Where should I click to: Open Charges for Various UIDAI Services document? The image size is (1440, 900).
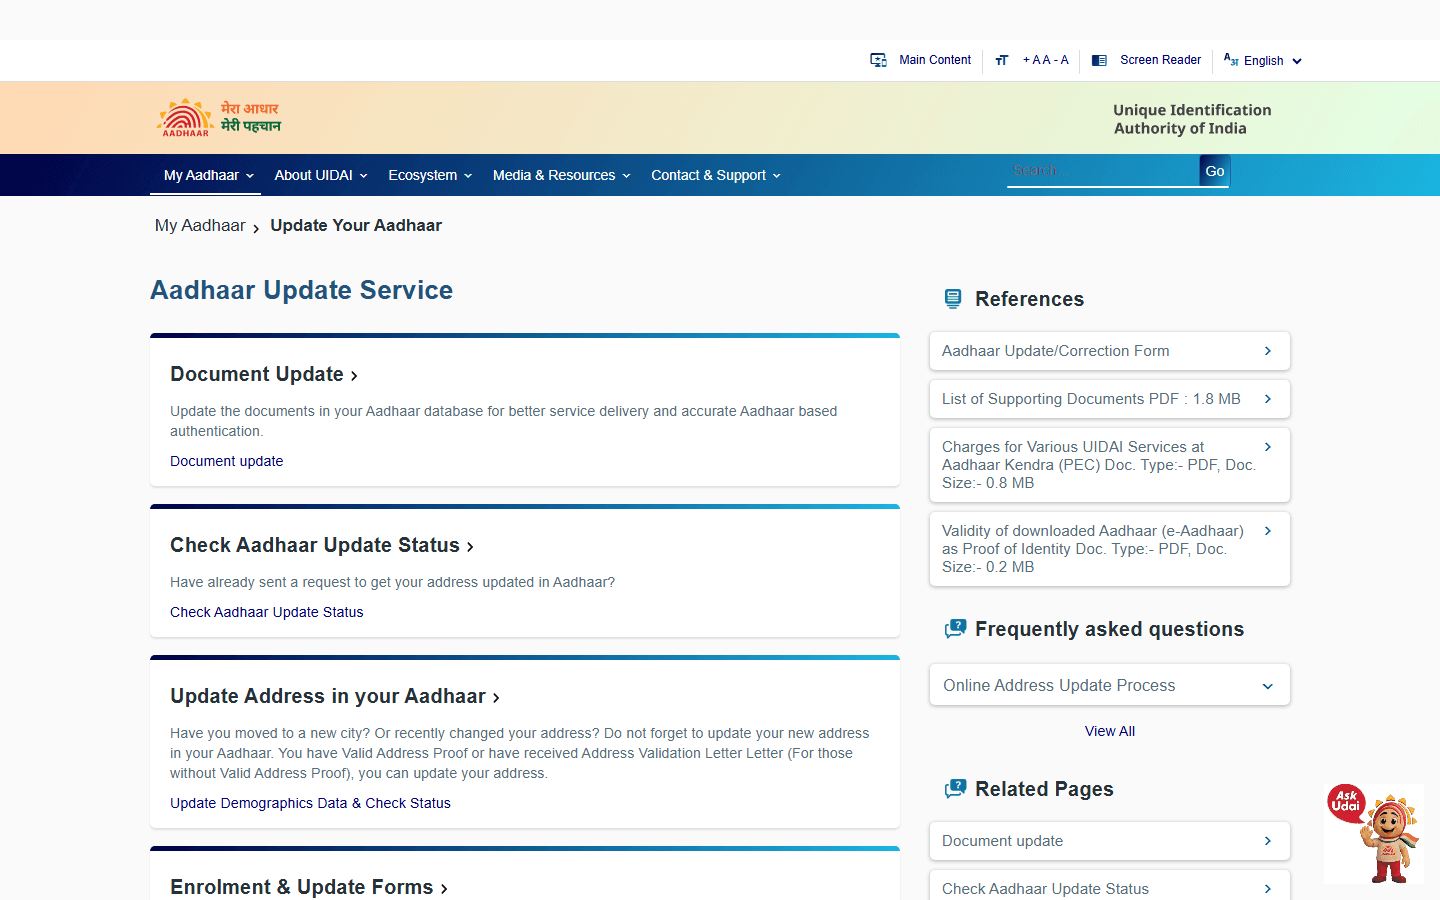click(1109, 465)
